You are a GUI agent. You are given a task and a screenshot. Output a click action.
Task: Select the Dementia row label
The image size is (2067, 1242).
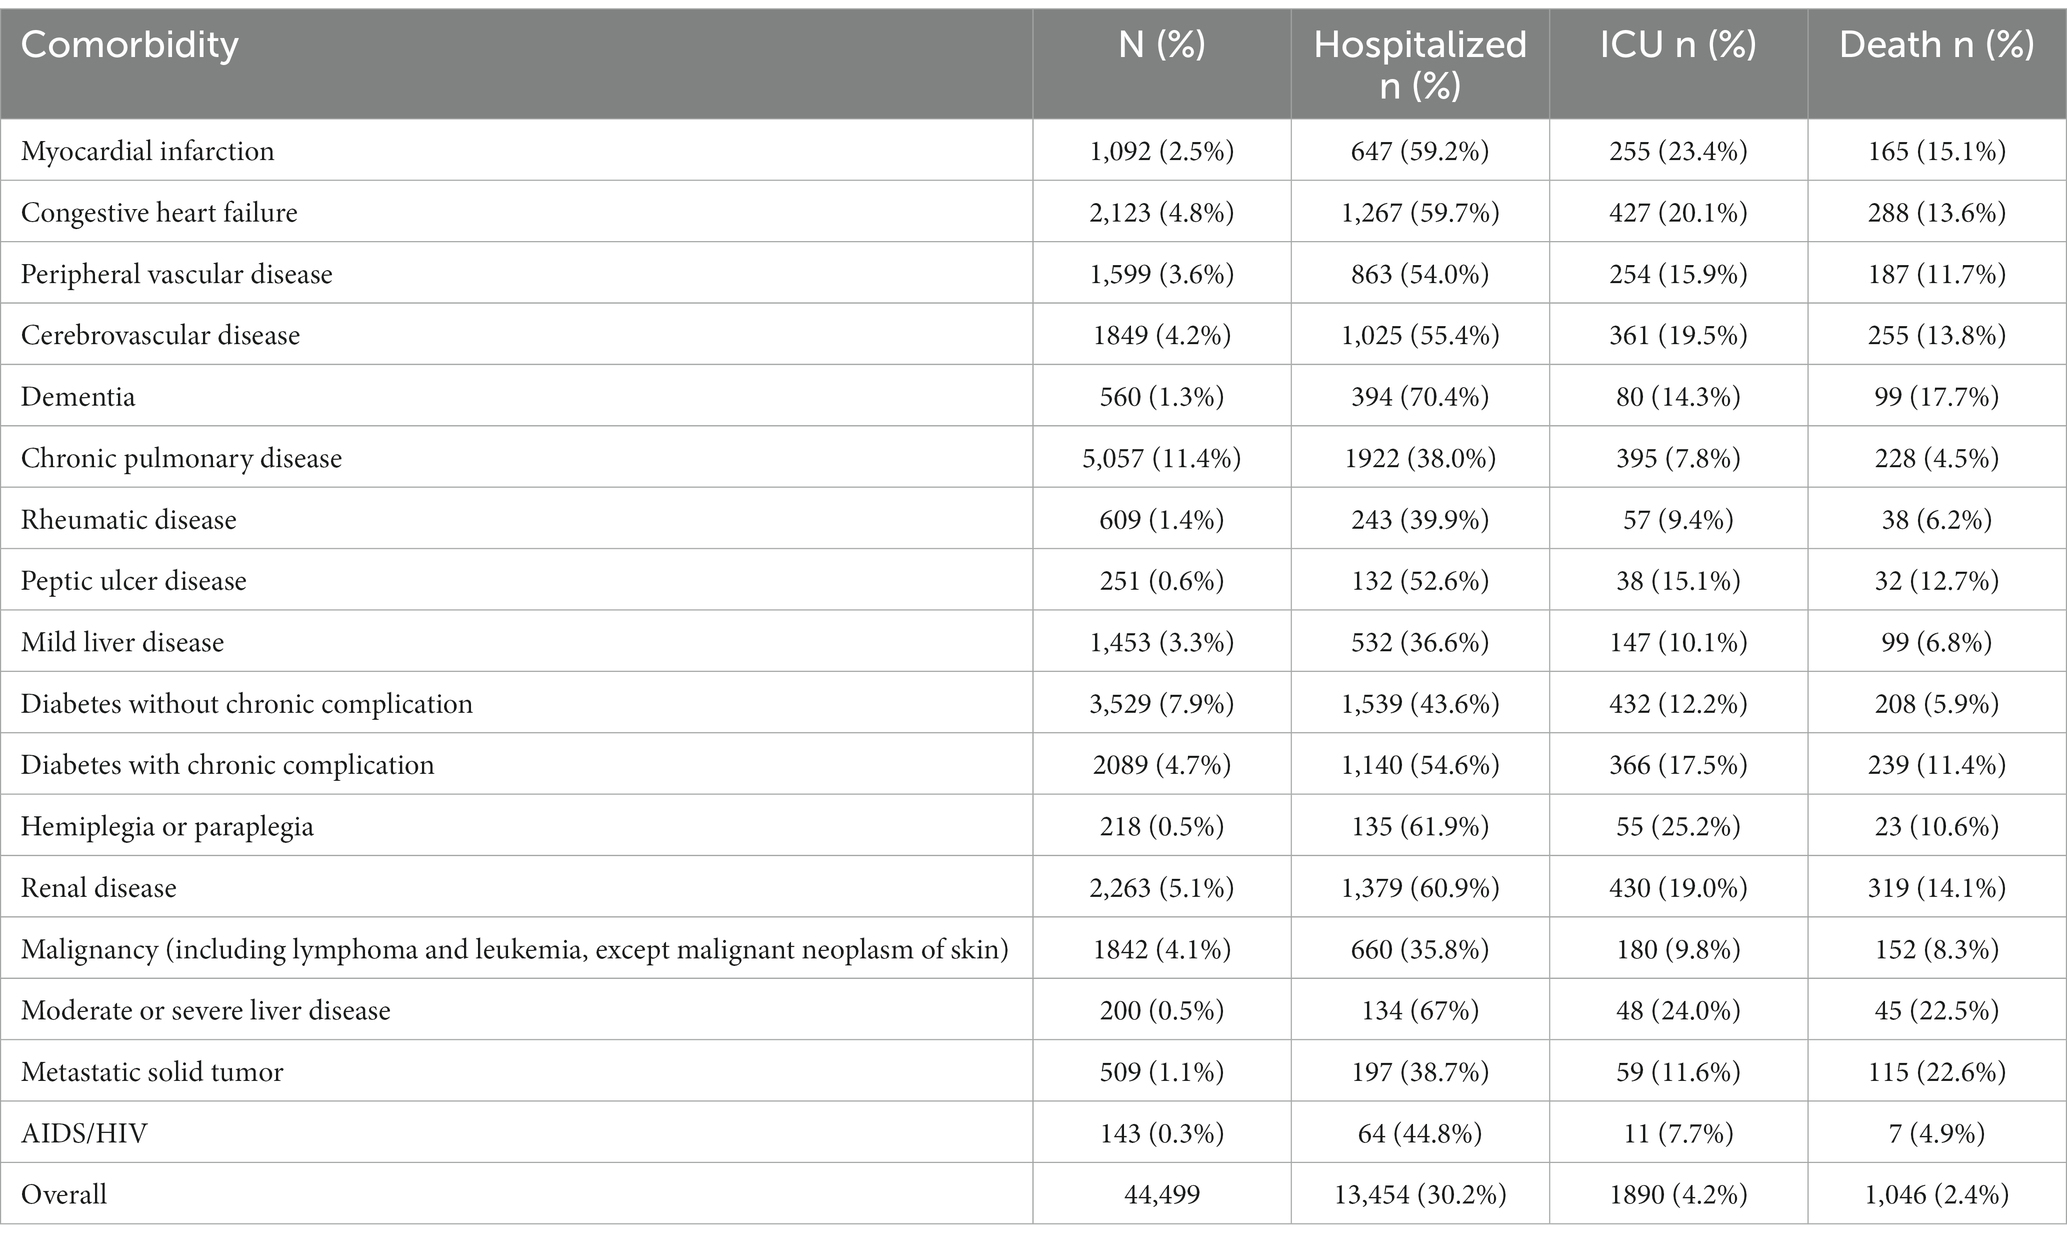click(78, 397)
